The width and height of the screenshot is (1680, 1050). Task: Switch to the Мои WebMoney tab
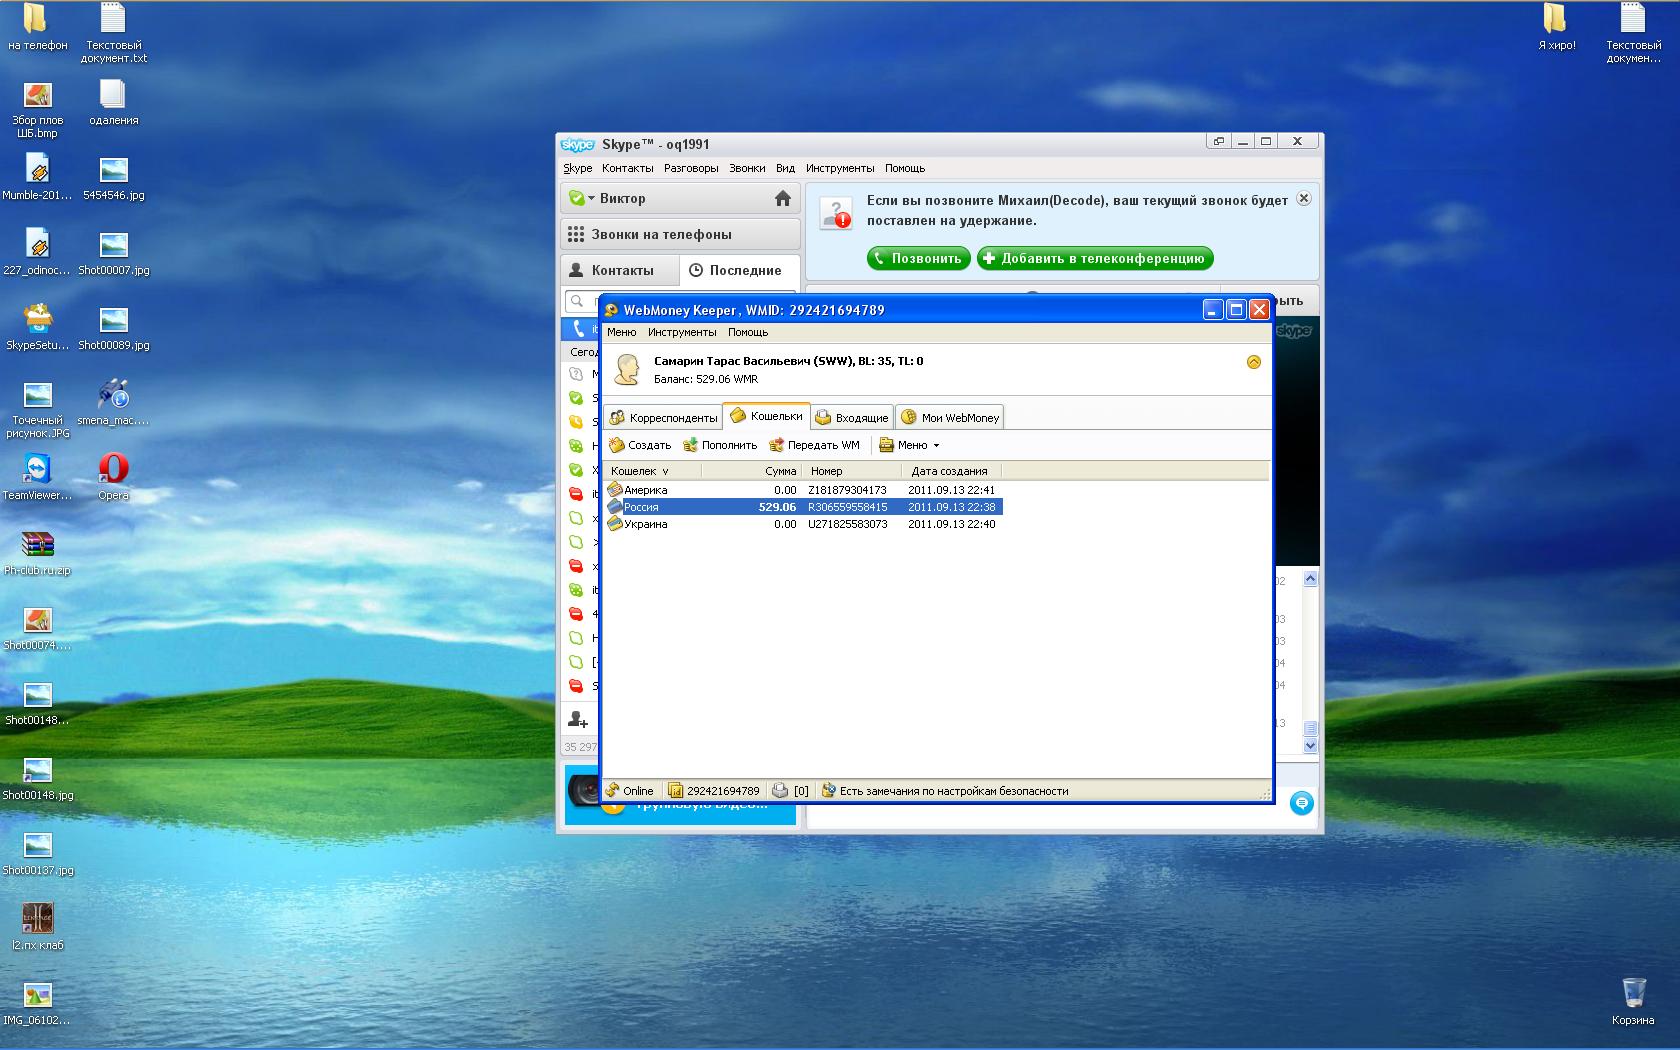point(950,418)
